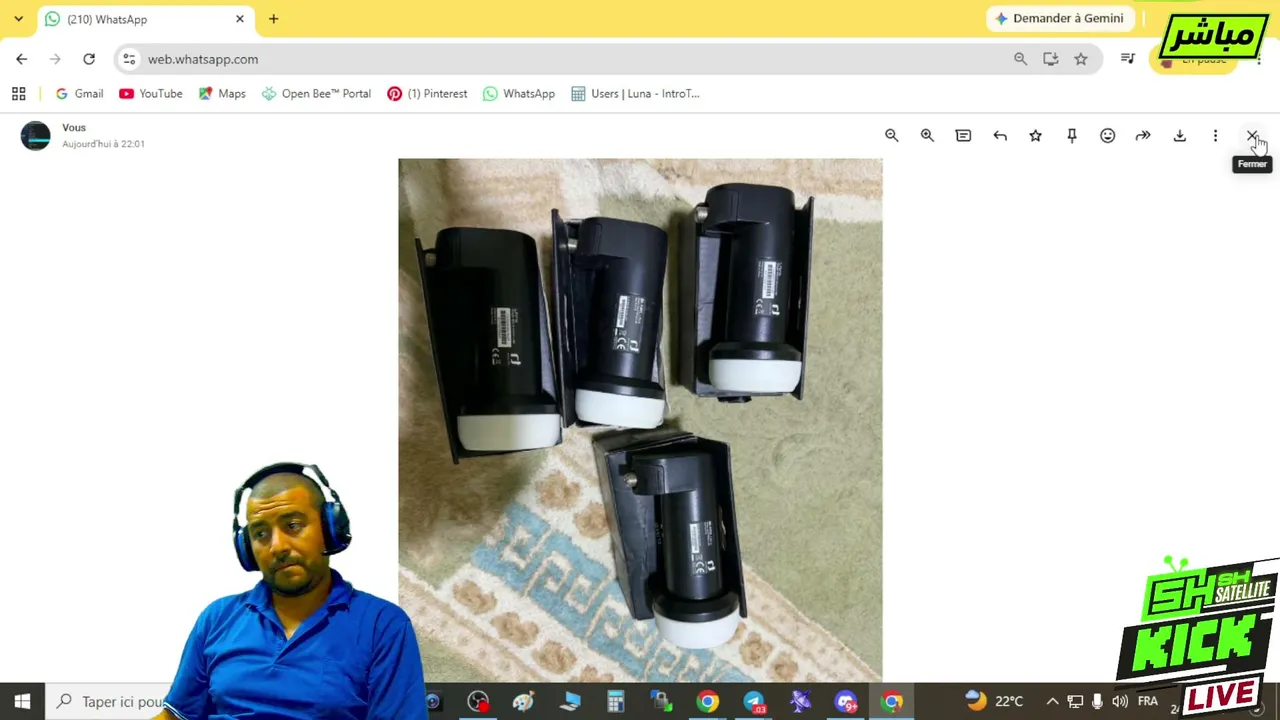Click the timestamp "Aujourd'hui à 22:01"
The height and width of the screenshot is (720, 1280).
tap(103, 144)
